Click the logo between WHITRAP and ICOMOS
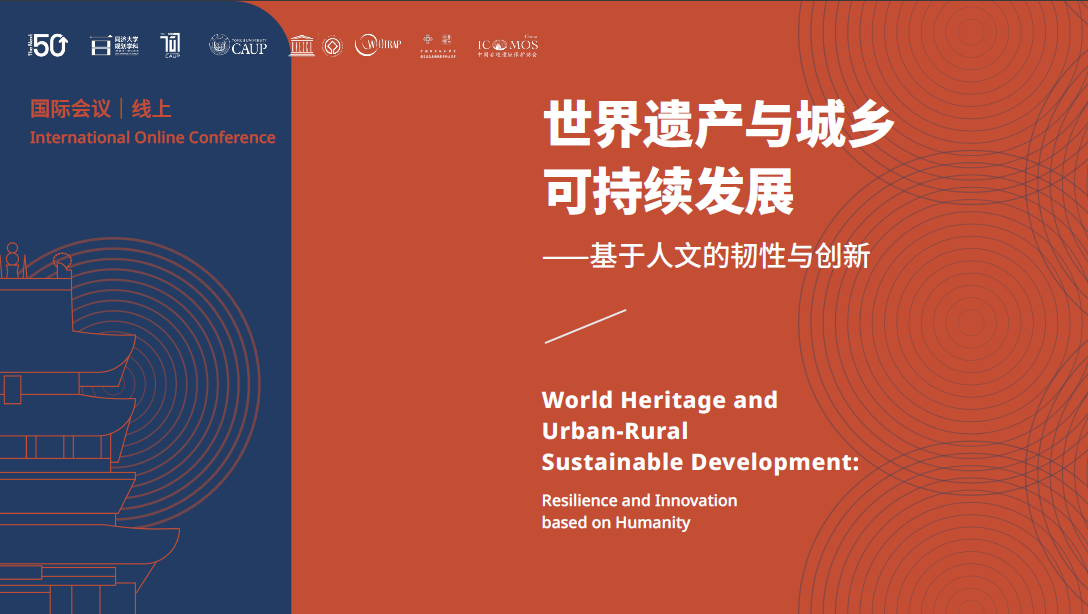The width and height of the screenshot is (1088, 614). 438,45
